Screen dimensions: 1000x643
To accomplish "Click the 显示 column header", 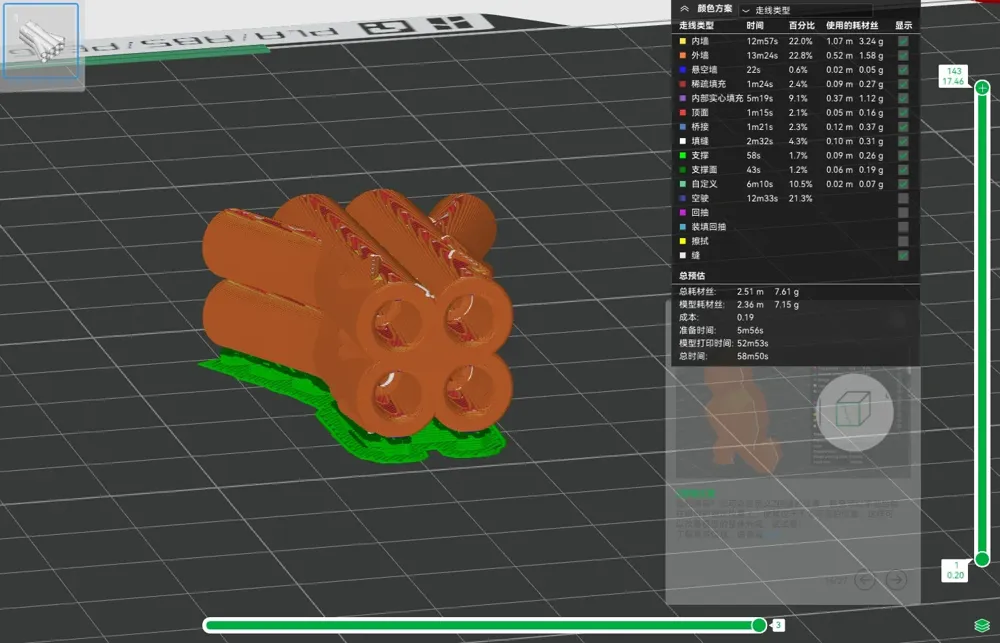I will tap(903, 25).
